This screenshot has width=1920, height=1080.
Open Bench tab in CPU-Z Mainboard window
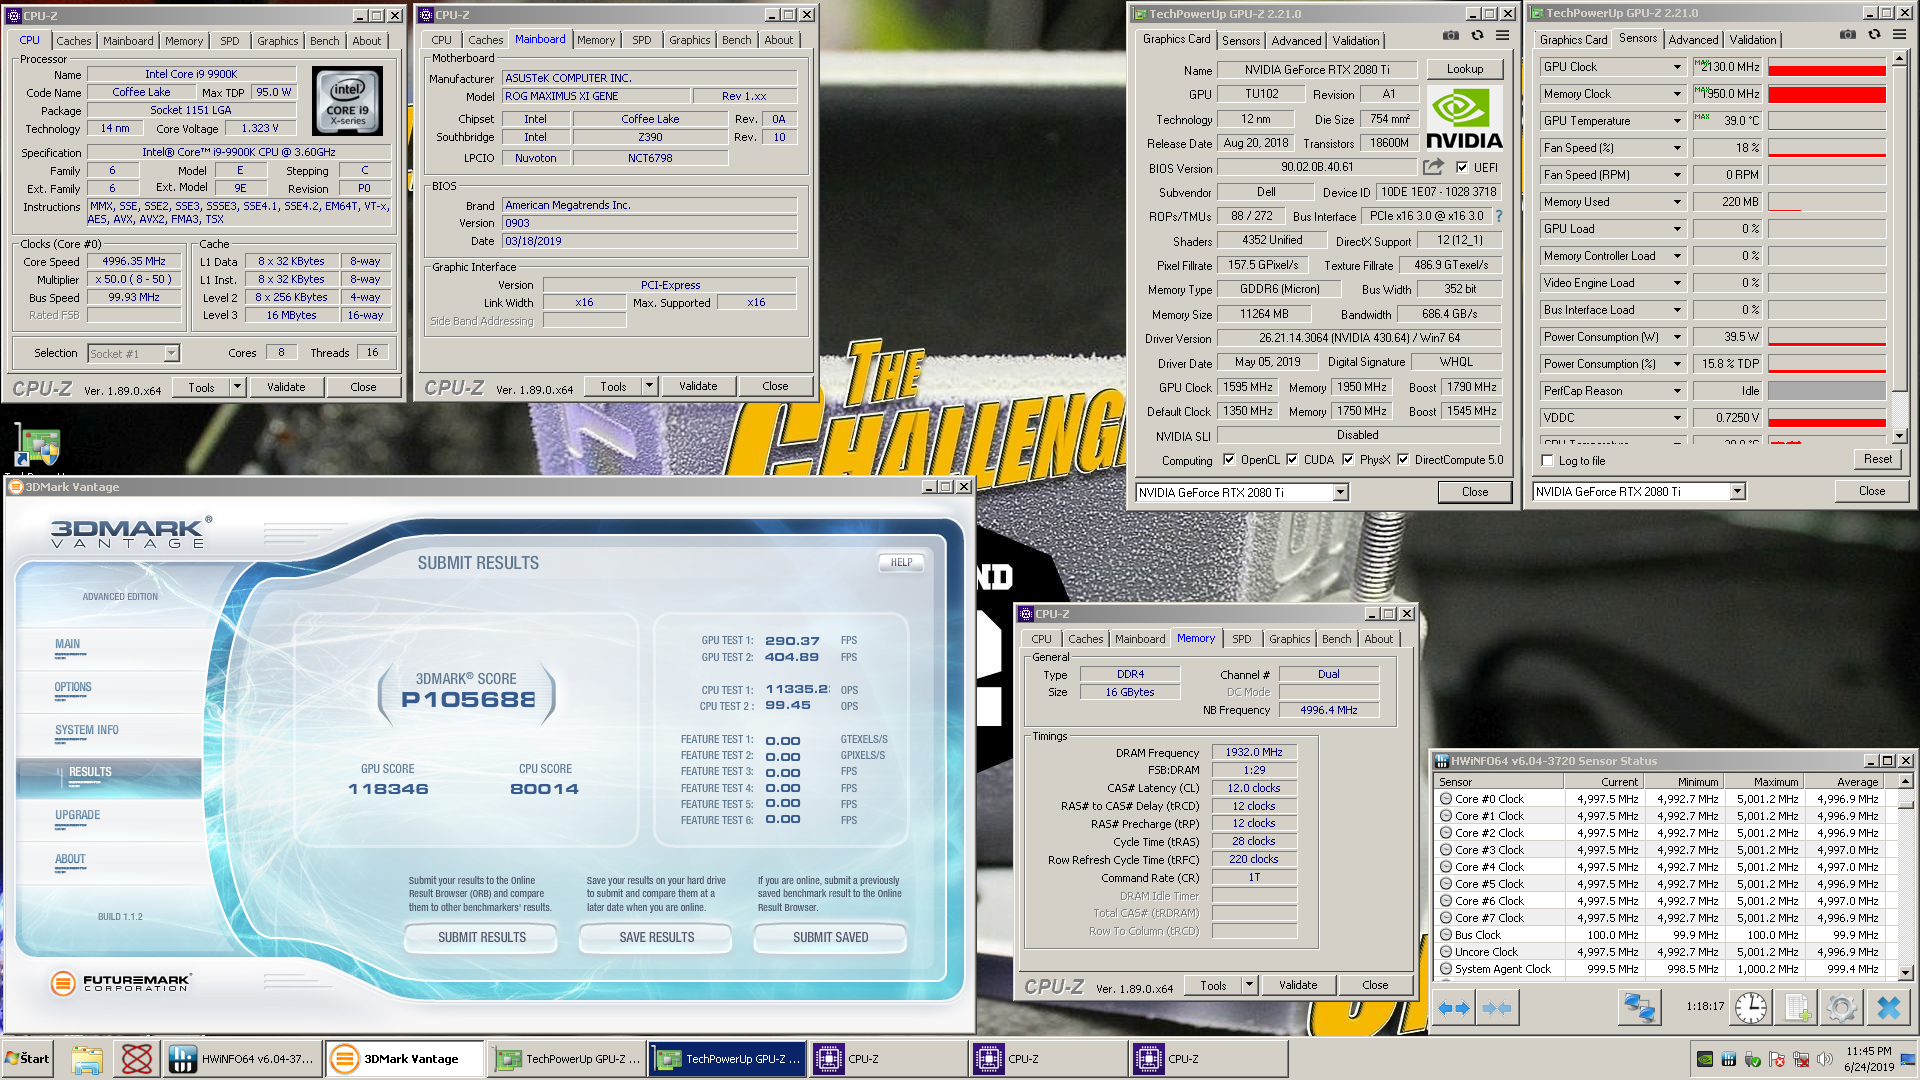[736, 40]
